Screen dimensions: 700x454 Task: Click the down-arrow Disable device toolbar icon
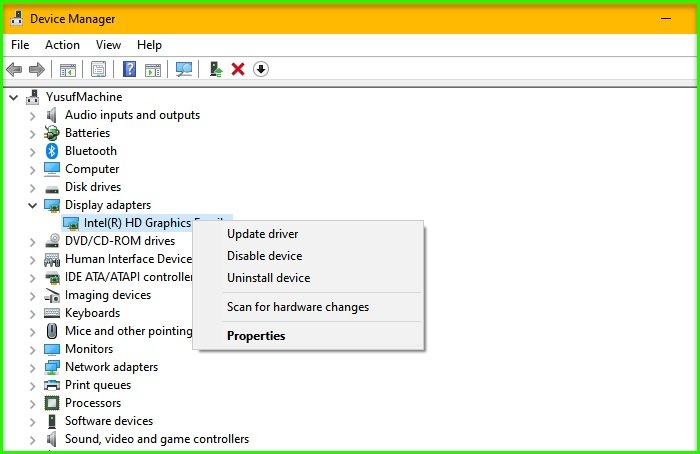click(x=261, y=69)
